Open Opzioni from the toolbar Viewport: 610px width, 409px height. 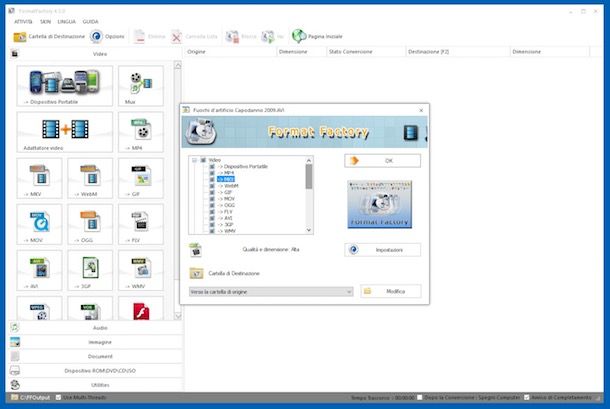107,37
